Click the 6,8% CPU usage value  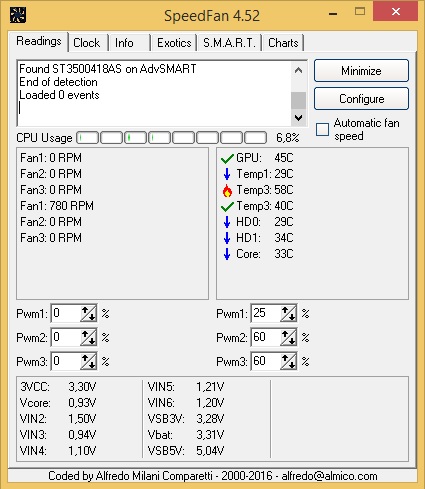(288, 138)
